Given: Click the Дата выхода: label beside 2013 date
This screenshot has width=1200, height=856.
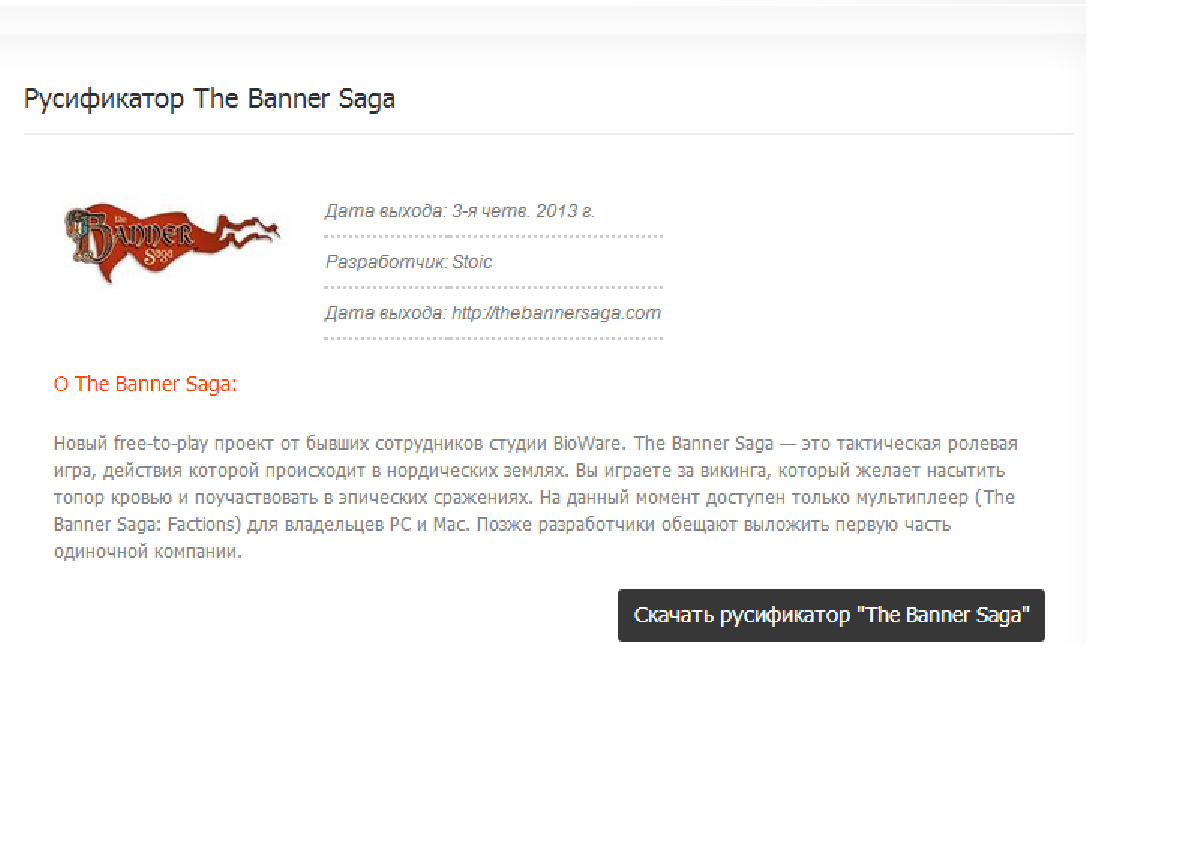Looking at the screenshot, I should 385,211.
